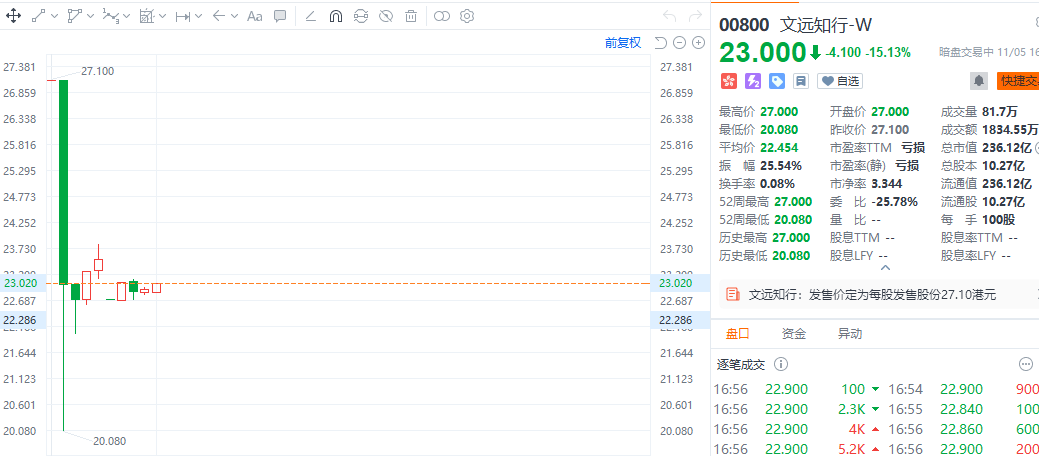The image size is (1039, 456).
Task: Select the wave pattern (1-3) tool
Action: [111, 17]
